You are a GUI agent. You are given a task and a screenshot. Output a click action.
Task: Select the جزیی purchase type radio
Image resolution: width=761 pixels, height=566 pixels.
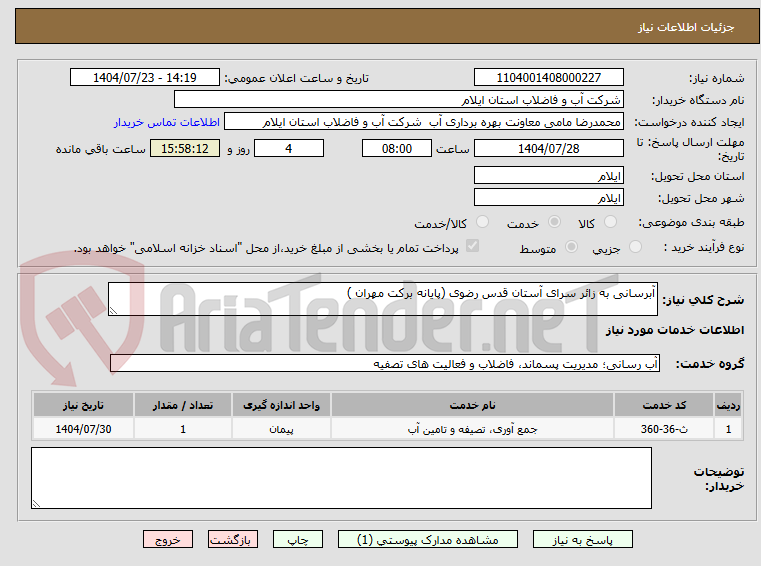point(635,247)
